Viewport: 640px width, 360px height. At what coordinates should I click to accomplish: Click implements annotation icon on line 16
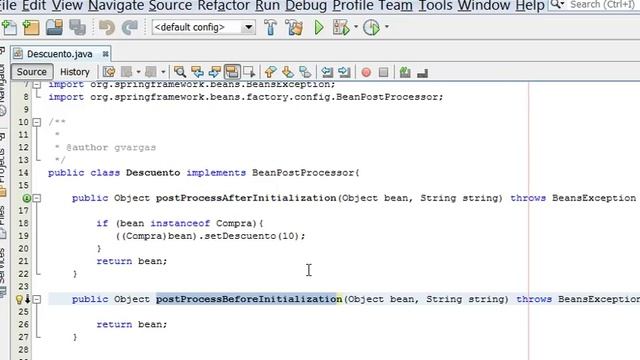[x=27, y=198]
